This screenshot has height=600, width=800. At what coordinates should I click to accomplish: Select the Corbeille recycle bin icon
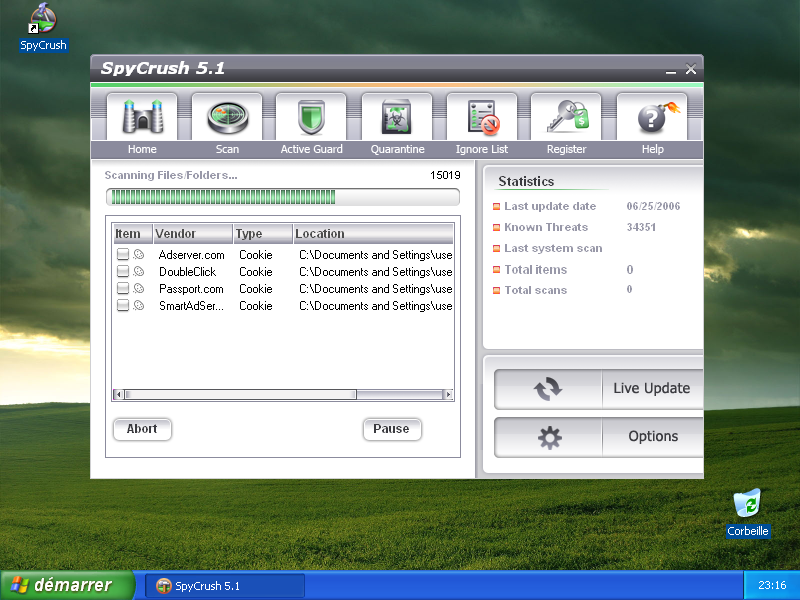coord(747,504)
